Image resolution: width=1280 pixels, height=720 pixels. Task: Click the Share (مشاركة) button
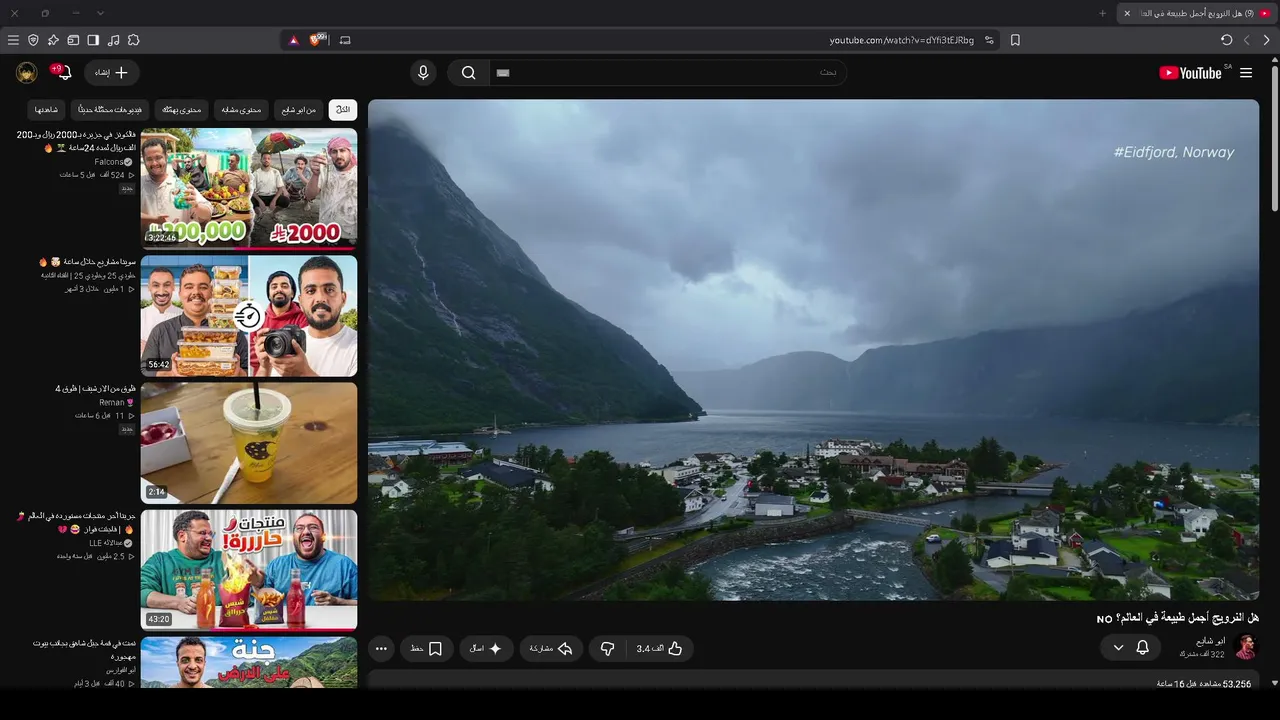coord(551,649)
